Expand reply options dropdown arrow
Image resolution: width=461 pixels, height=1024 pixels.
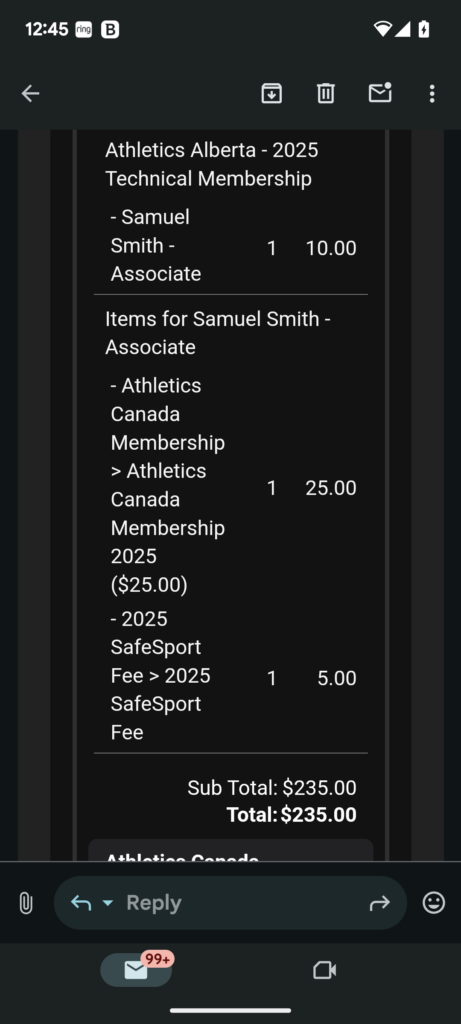click(x=108, y=903)
